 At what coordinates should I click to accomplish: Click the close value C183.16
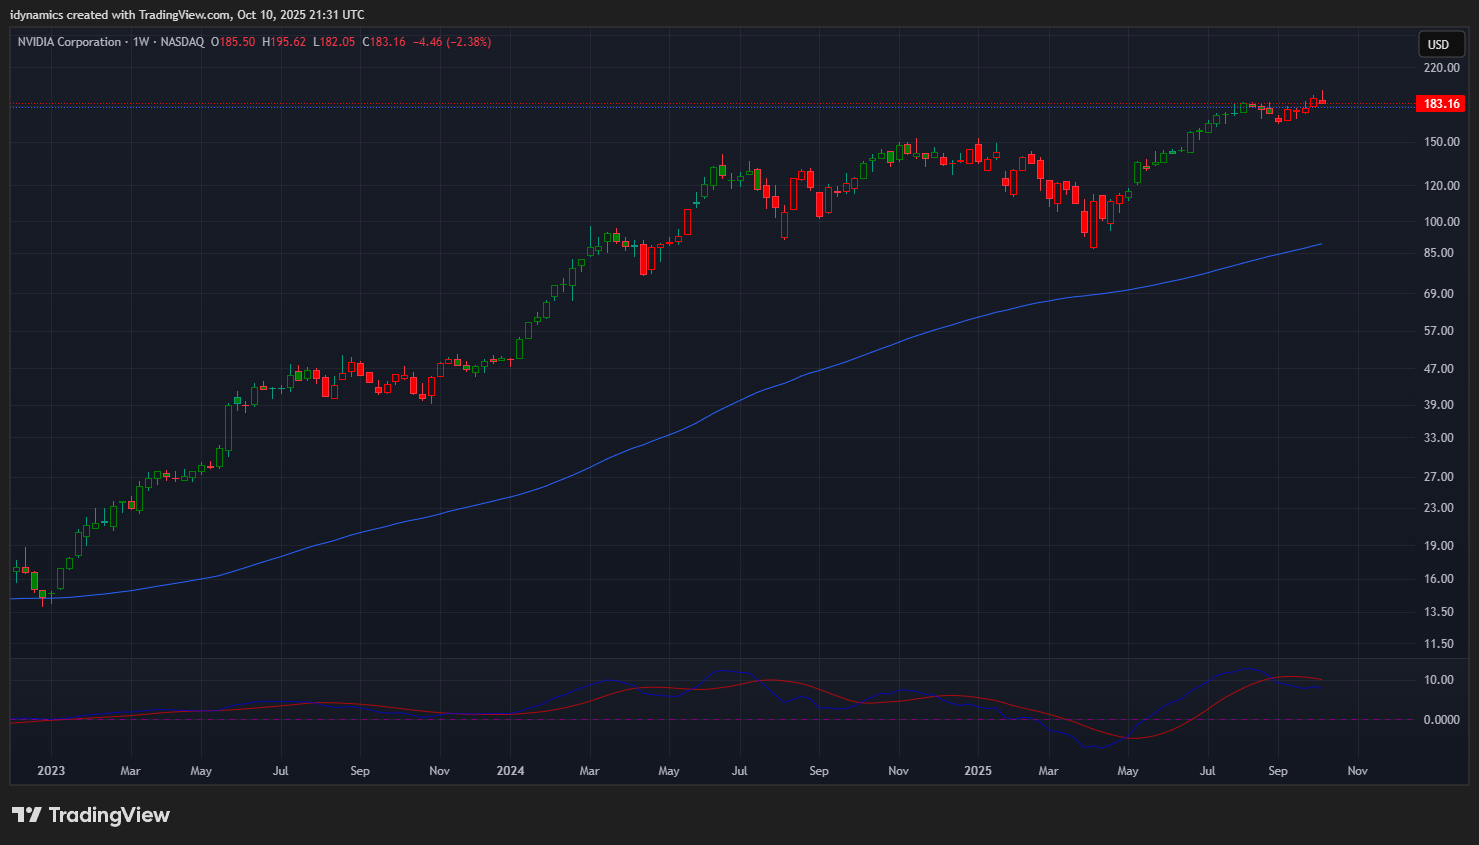coord(384,42)
